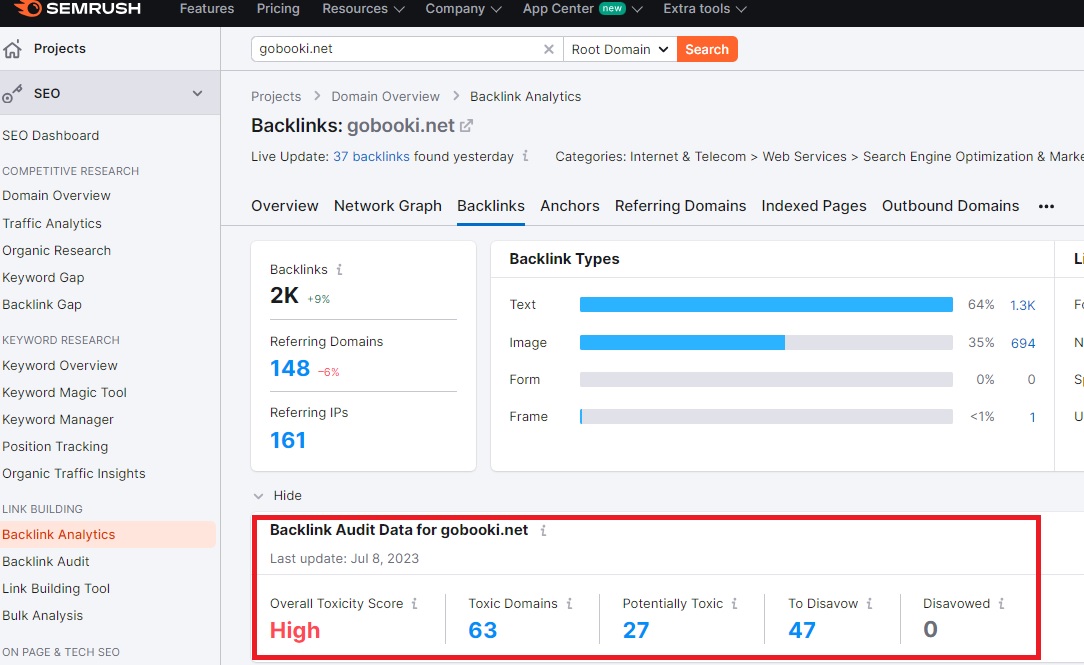Image resolution: width=1084 pixels, height=665 pixels.
Task: Open Link Building Tool in sidebar
Action: 56,588
